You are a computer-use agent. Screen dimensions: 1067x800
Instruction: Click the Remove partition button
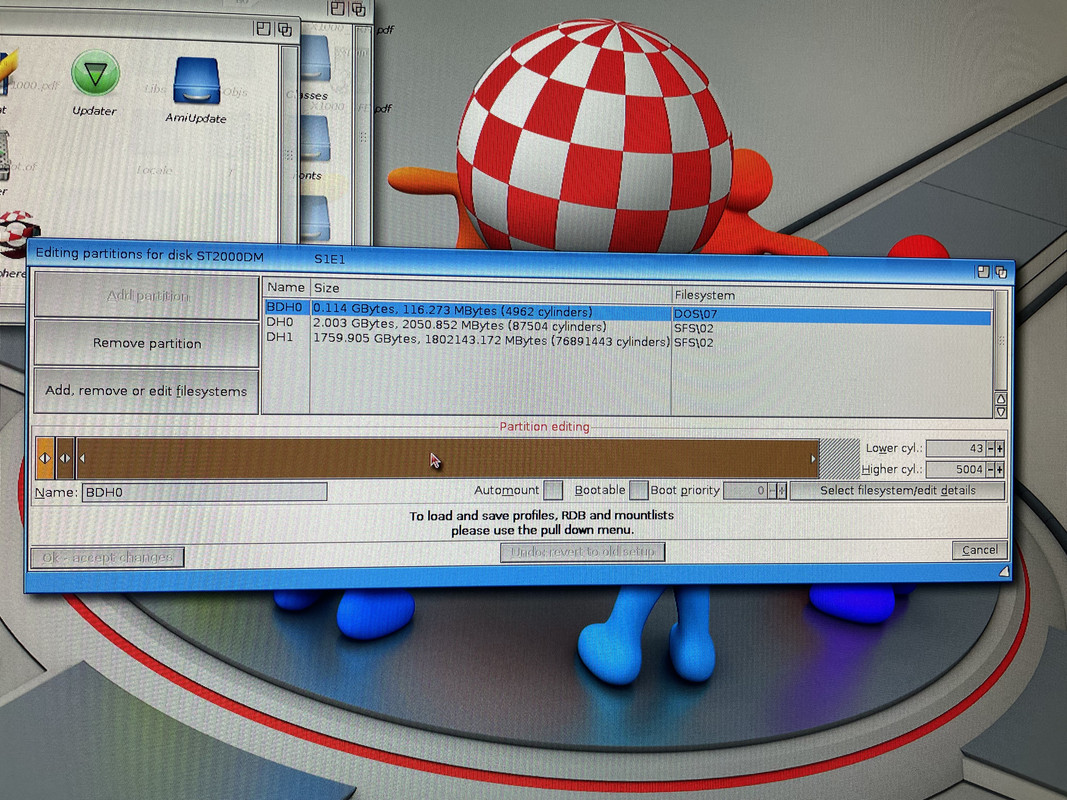click(x=147, y=344)
